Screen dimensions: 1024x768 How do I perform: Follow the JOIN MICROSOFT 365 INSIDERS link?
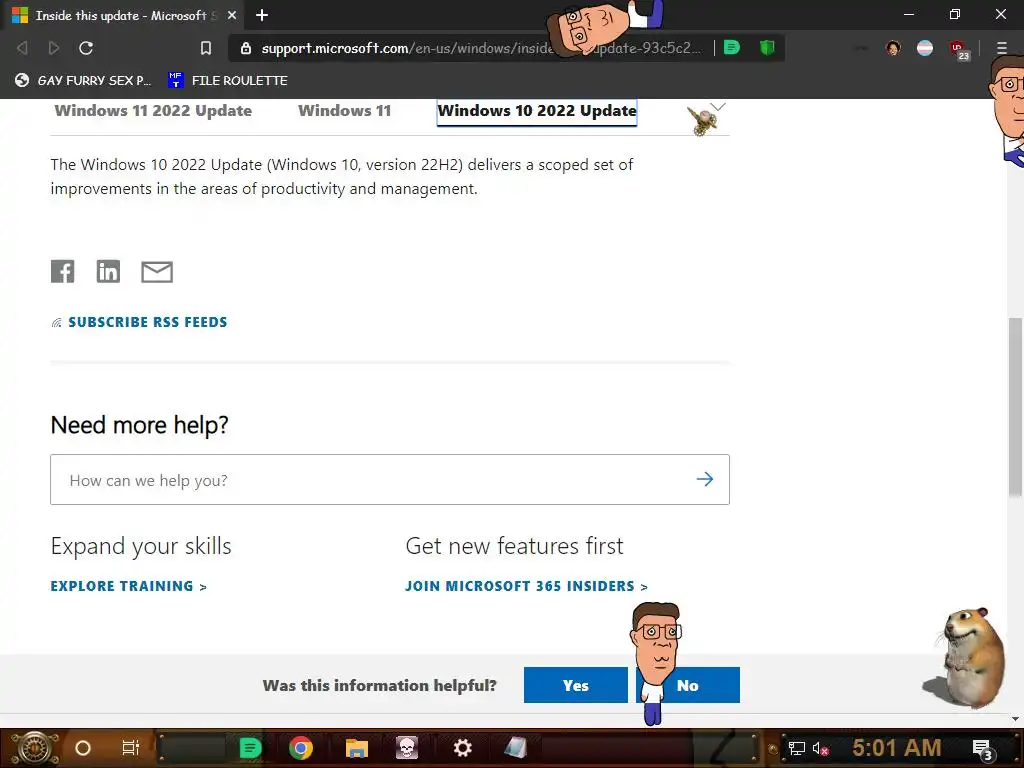coord(526,586)
